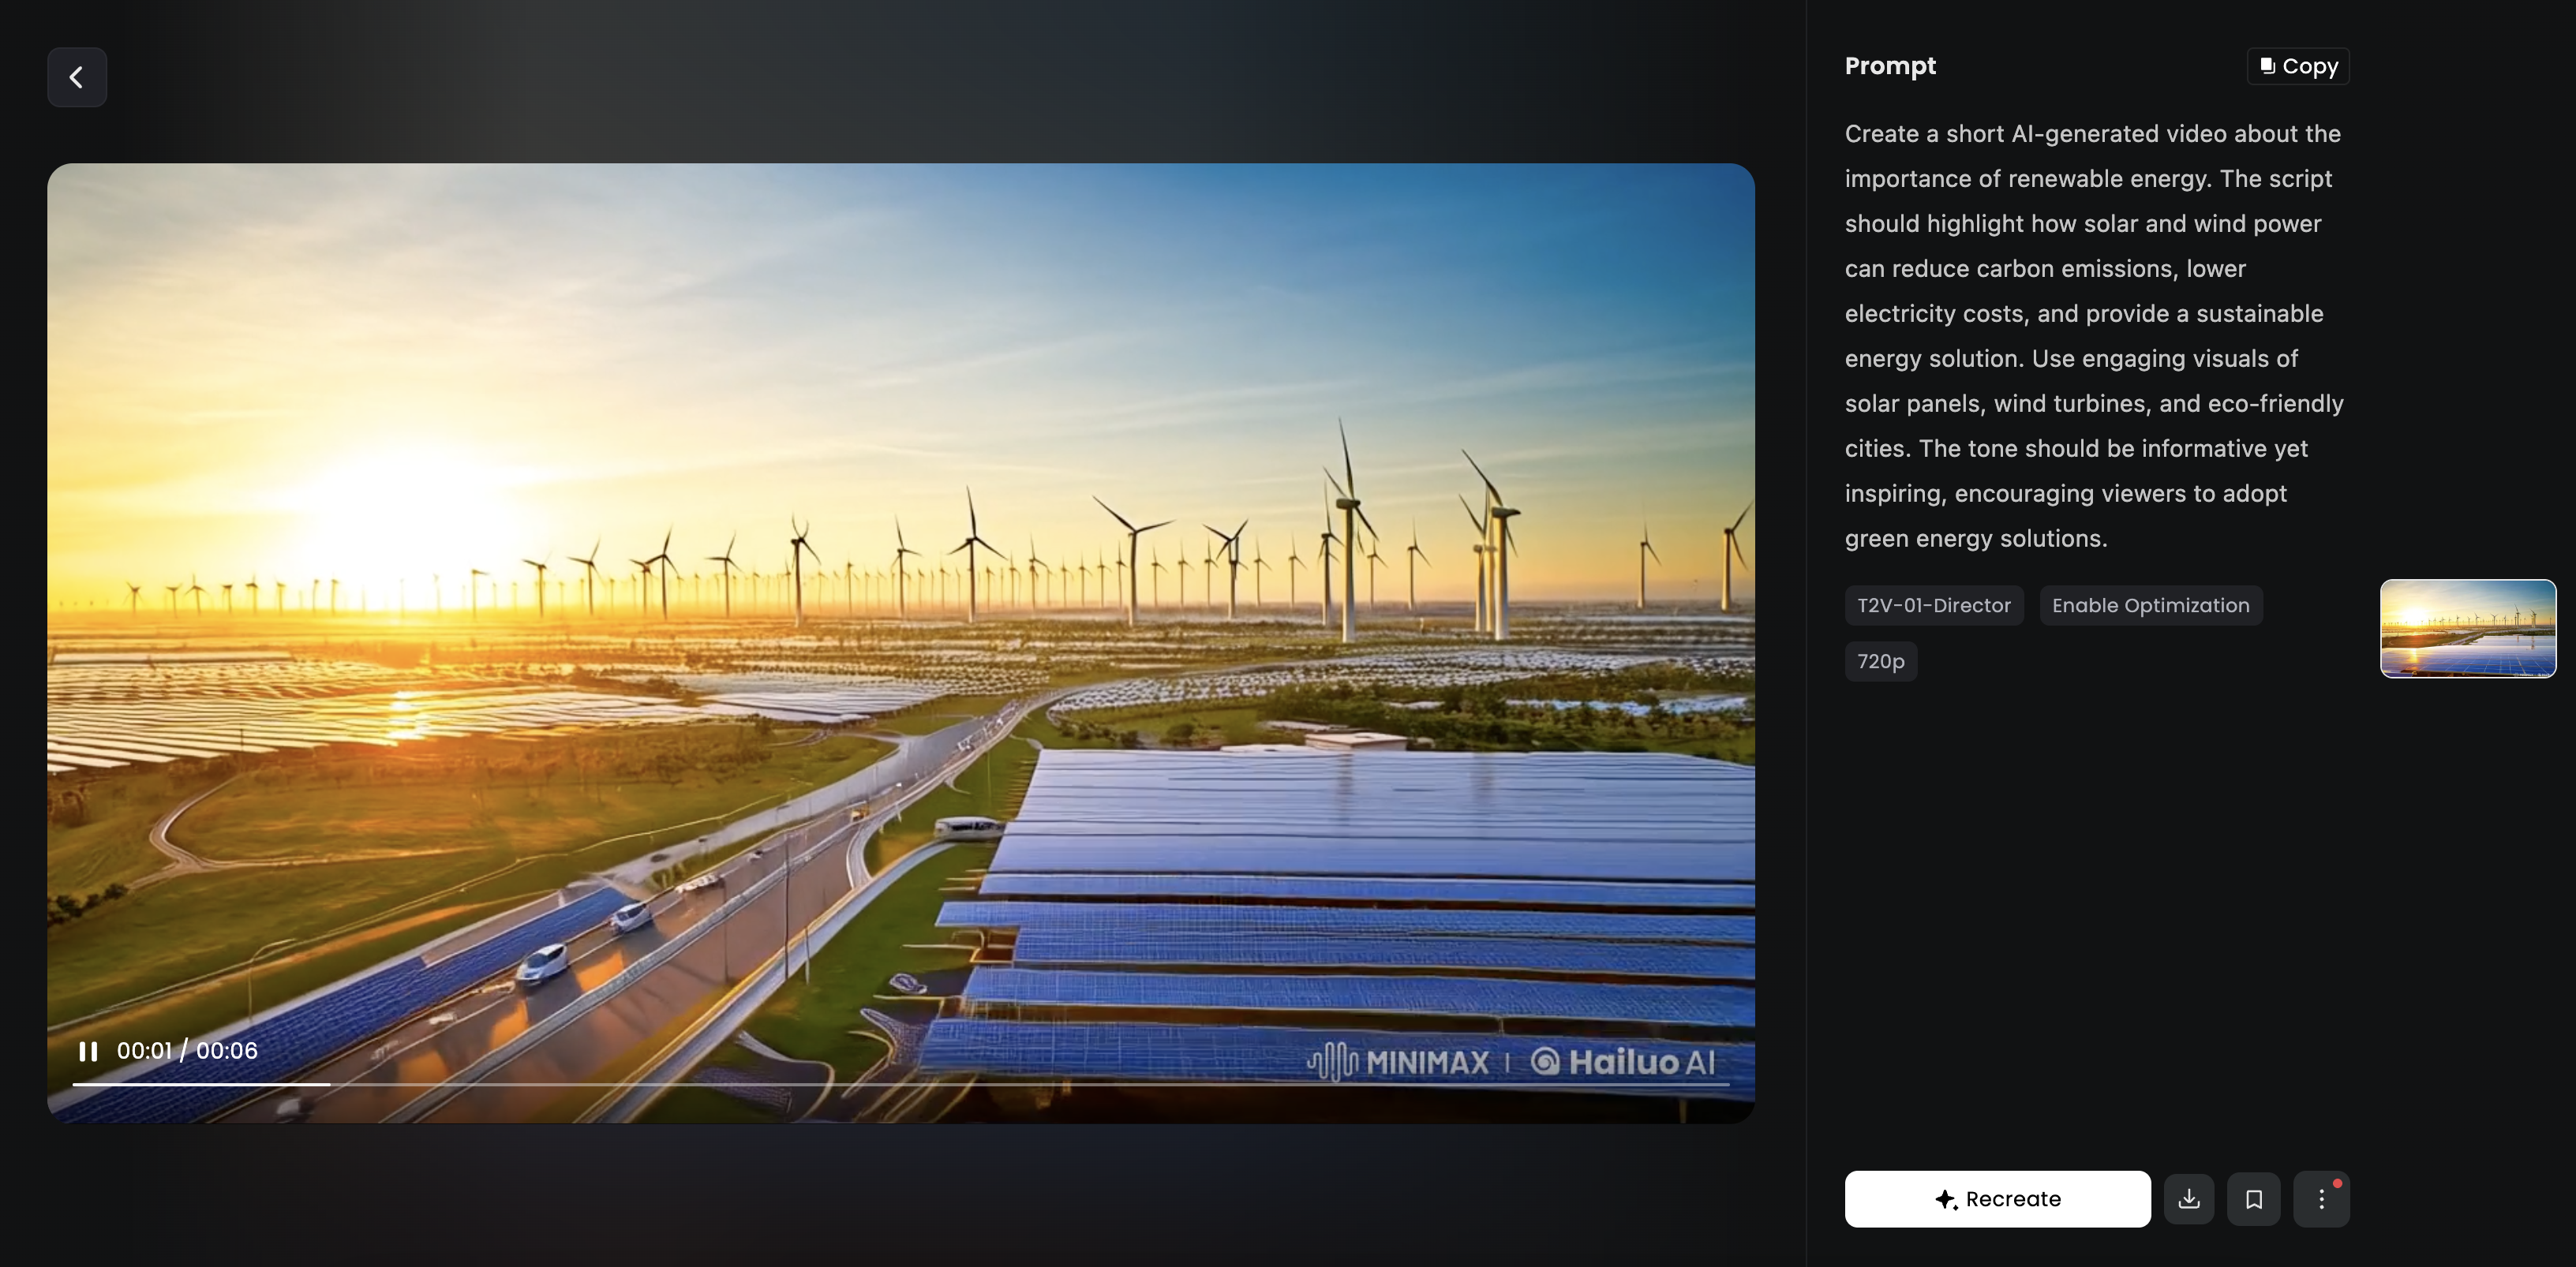2576x1267 pixels.
Task: Click the video progress bar
Action: point(900,1084)
